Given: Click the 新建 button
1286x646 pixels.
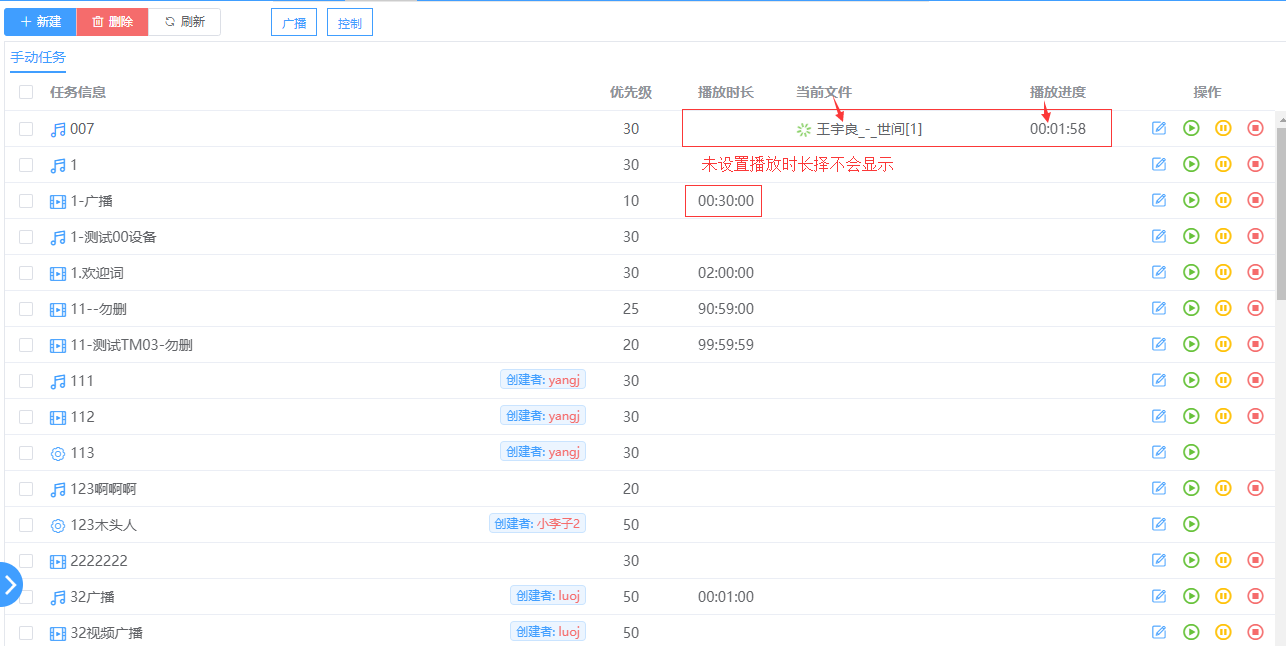Looking at the screenshot, I should tap(40, 22).
